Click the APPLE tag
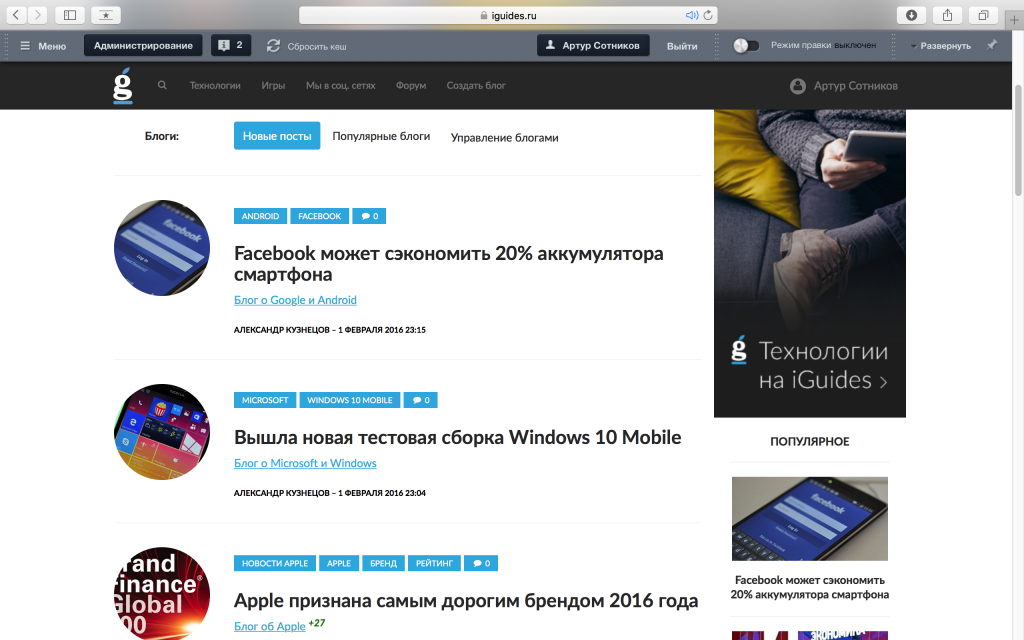 tap(339, 563)
